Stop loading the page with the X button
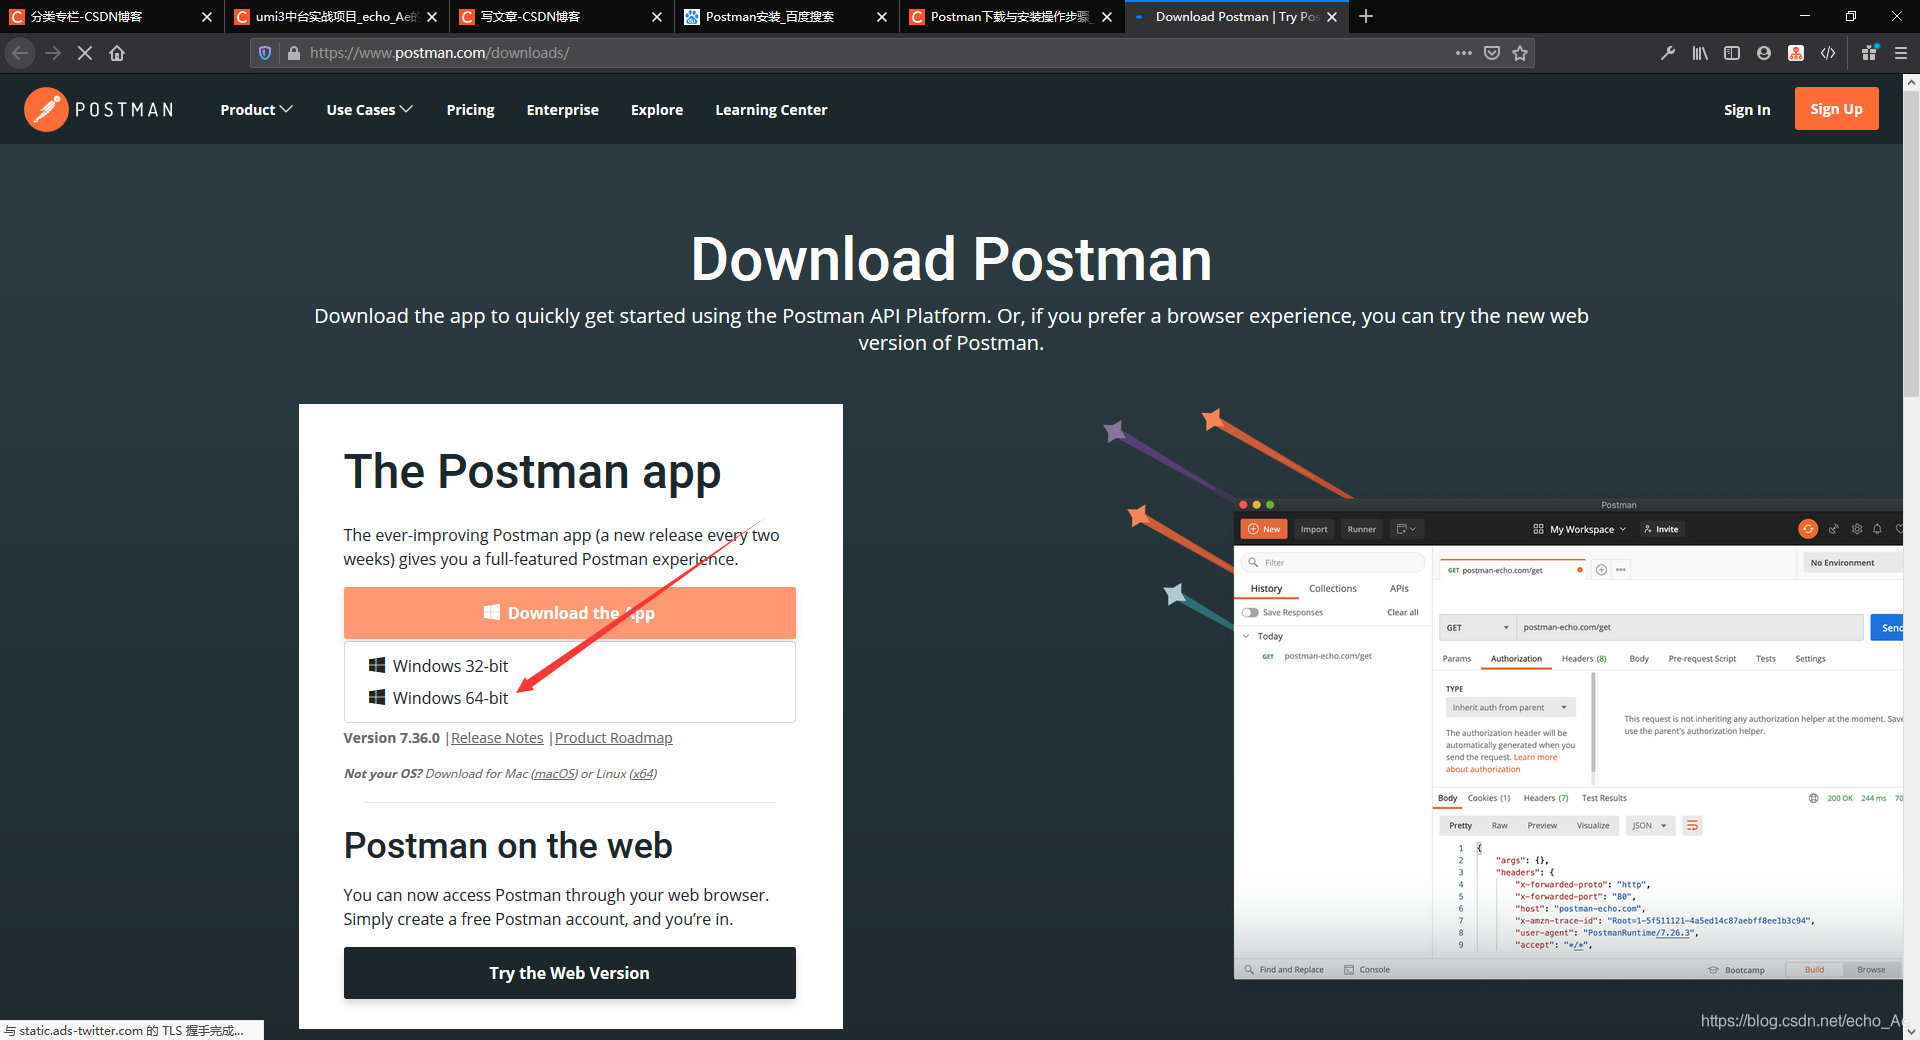1920x1040 pixels. 85,53
